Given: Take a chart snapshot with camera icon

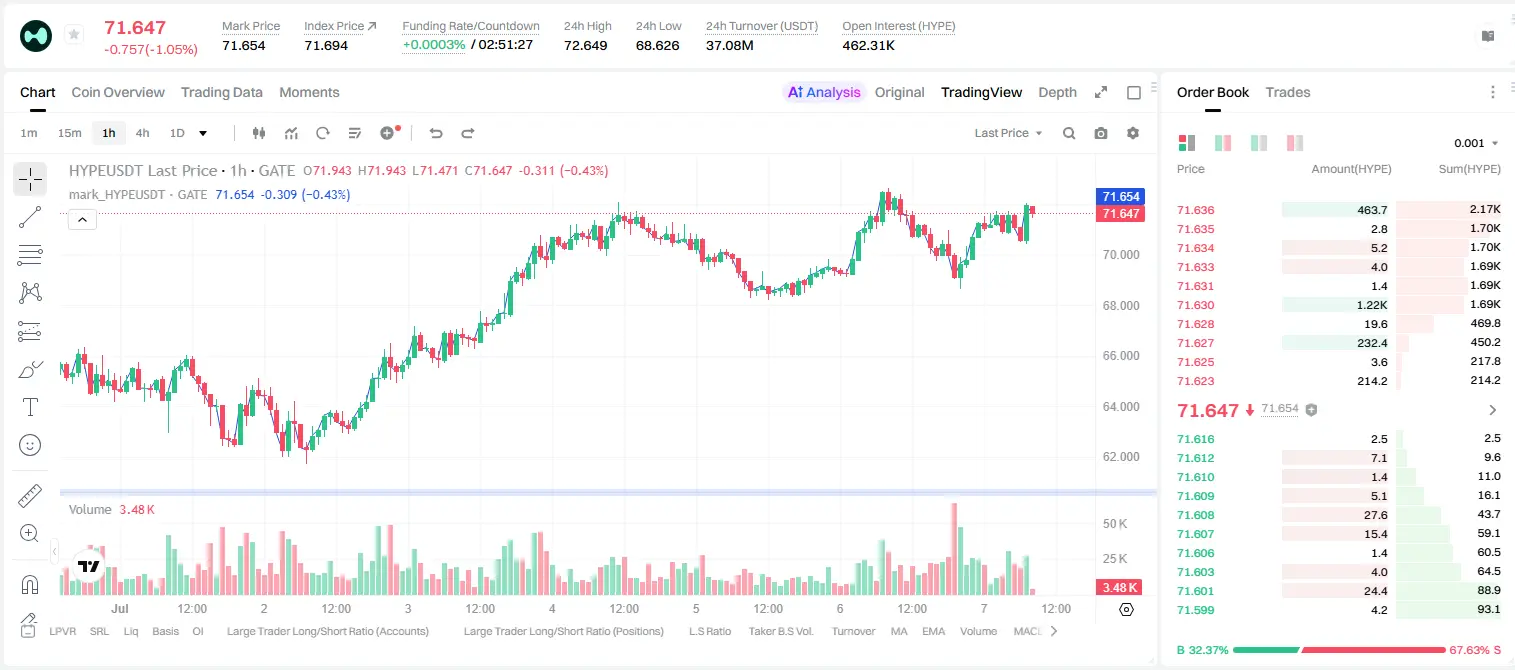Looking at the screenshot, I should tap(1101, 133).
